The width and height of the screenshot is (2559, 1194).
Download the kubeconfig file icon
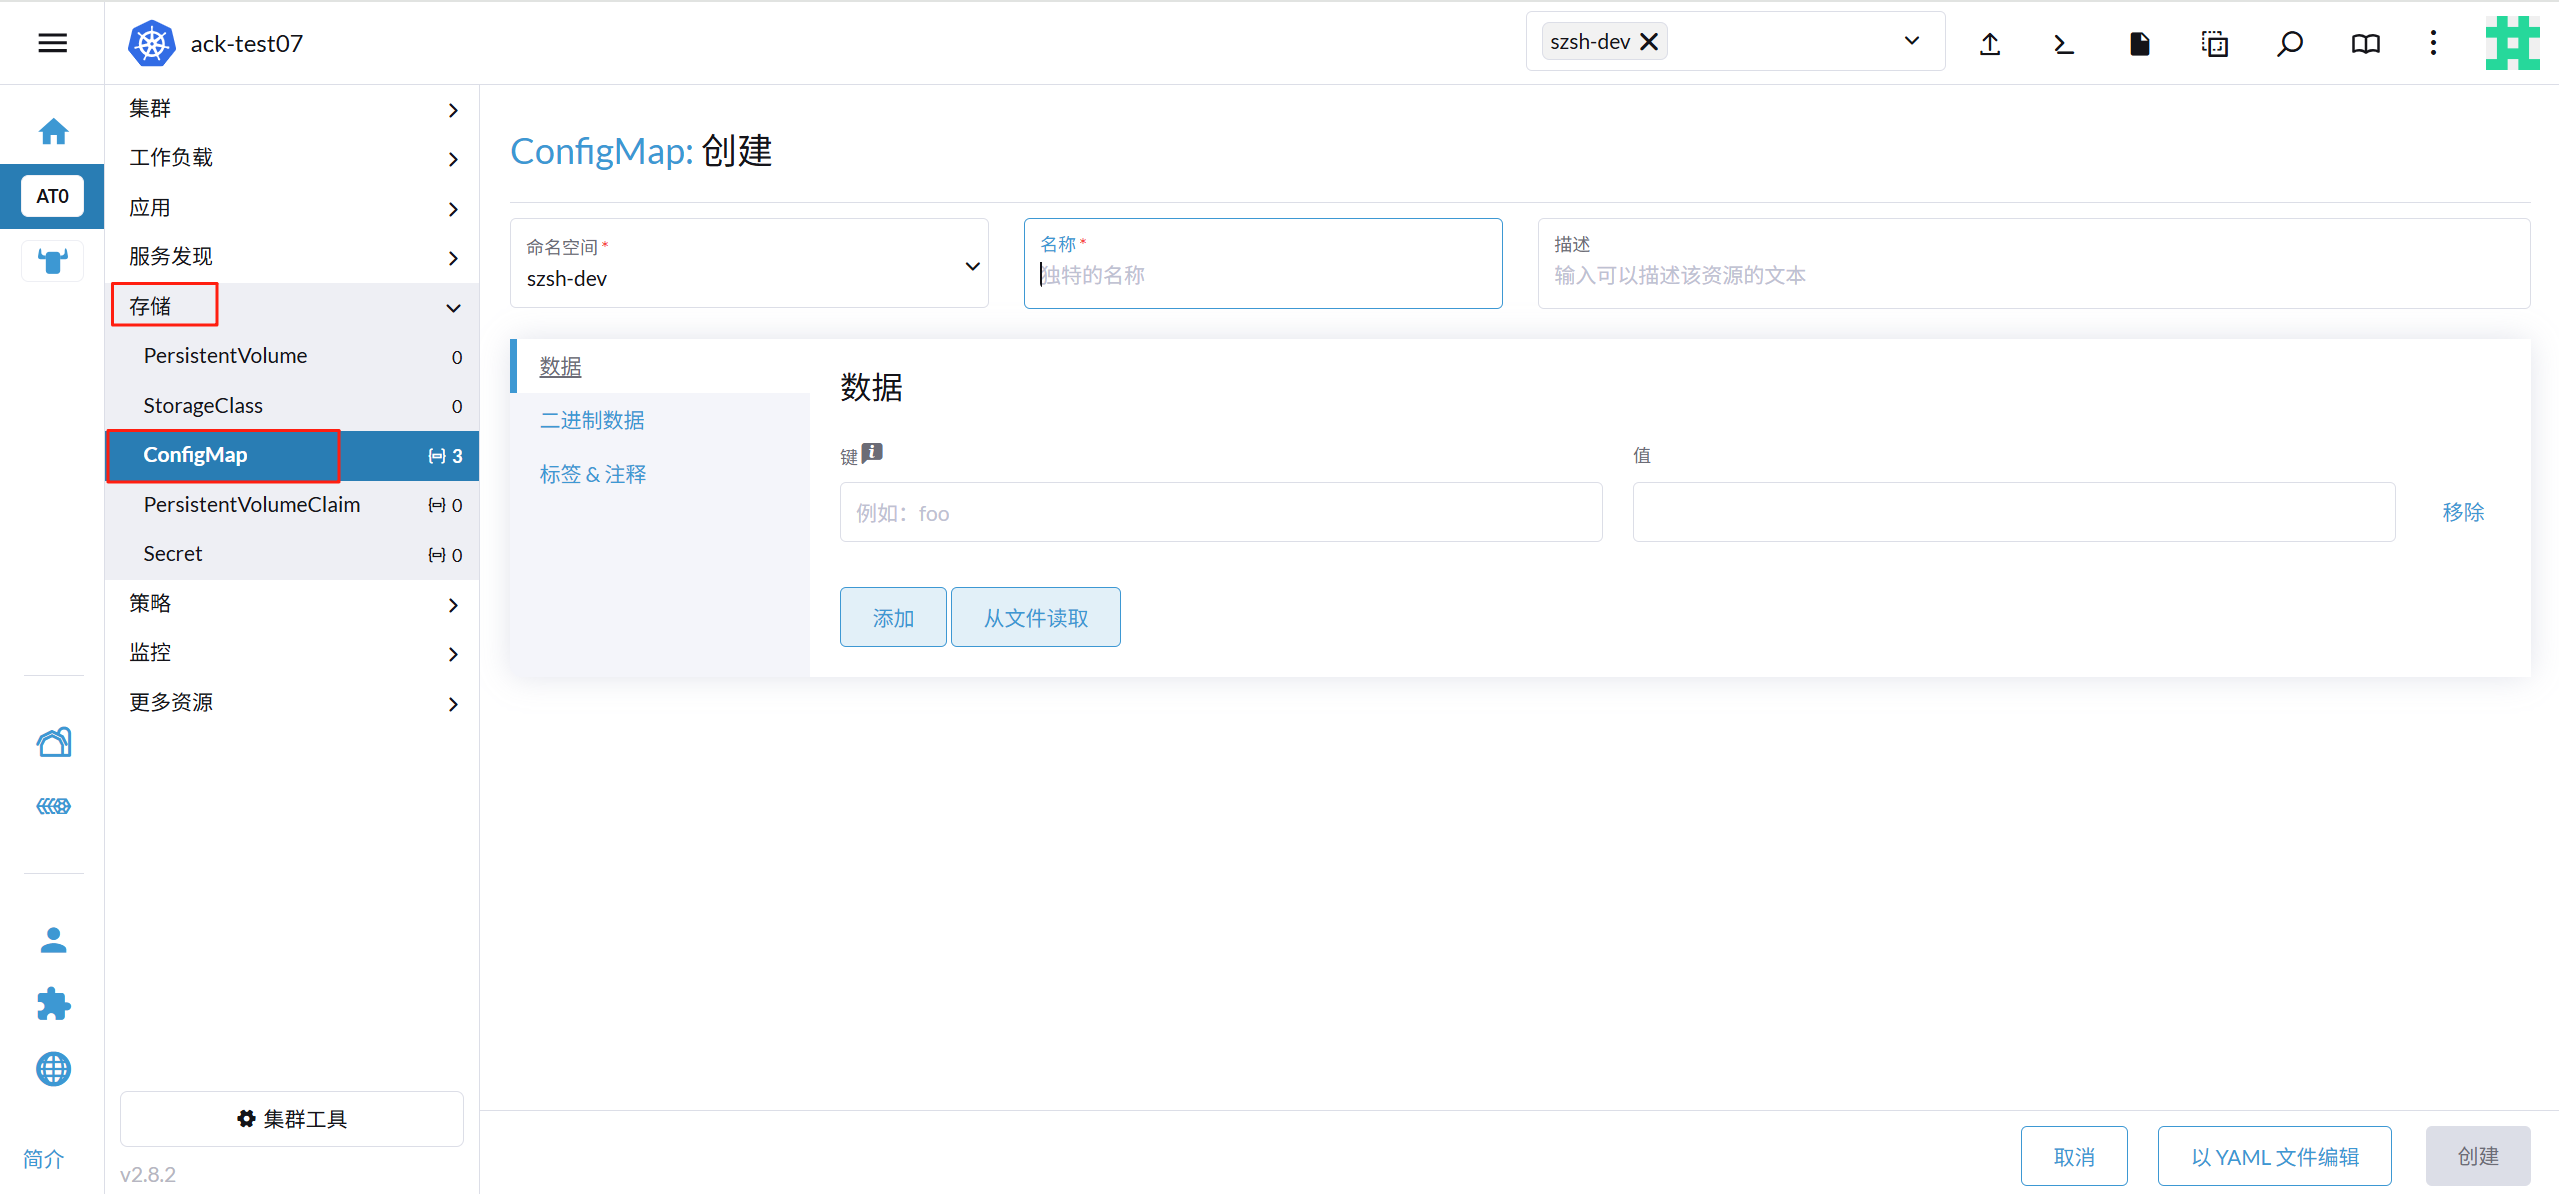coord(2139,43)
